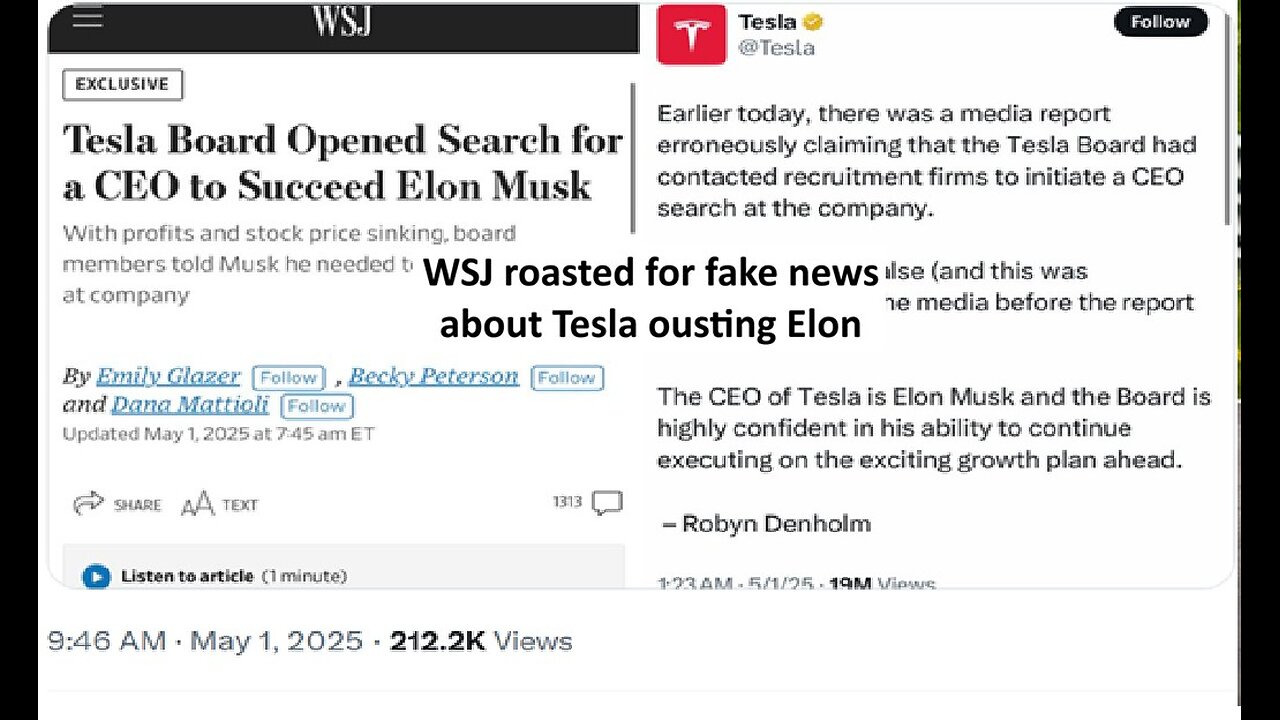Click the Tesla profile avatar

tap(691, 36)
